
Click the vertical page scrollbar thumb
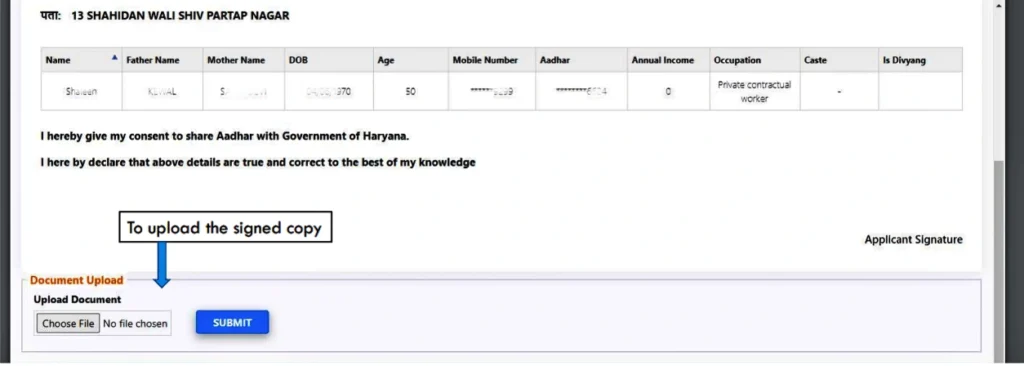999,255
